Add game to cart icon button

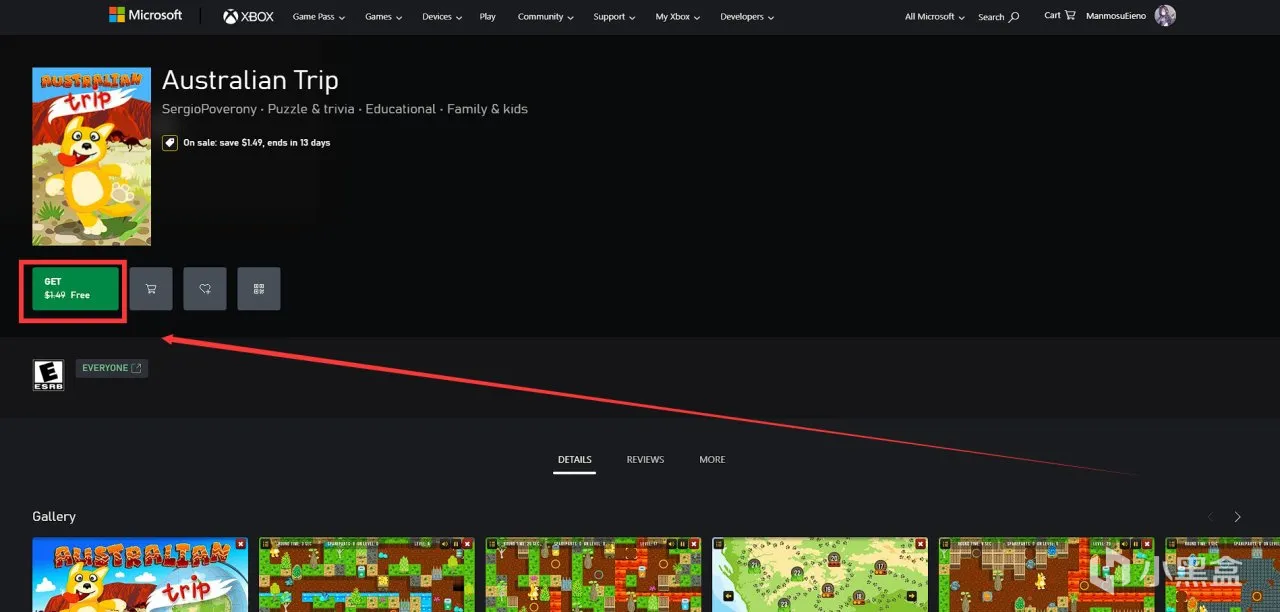[x=151, y=289]
